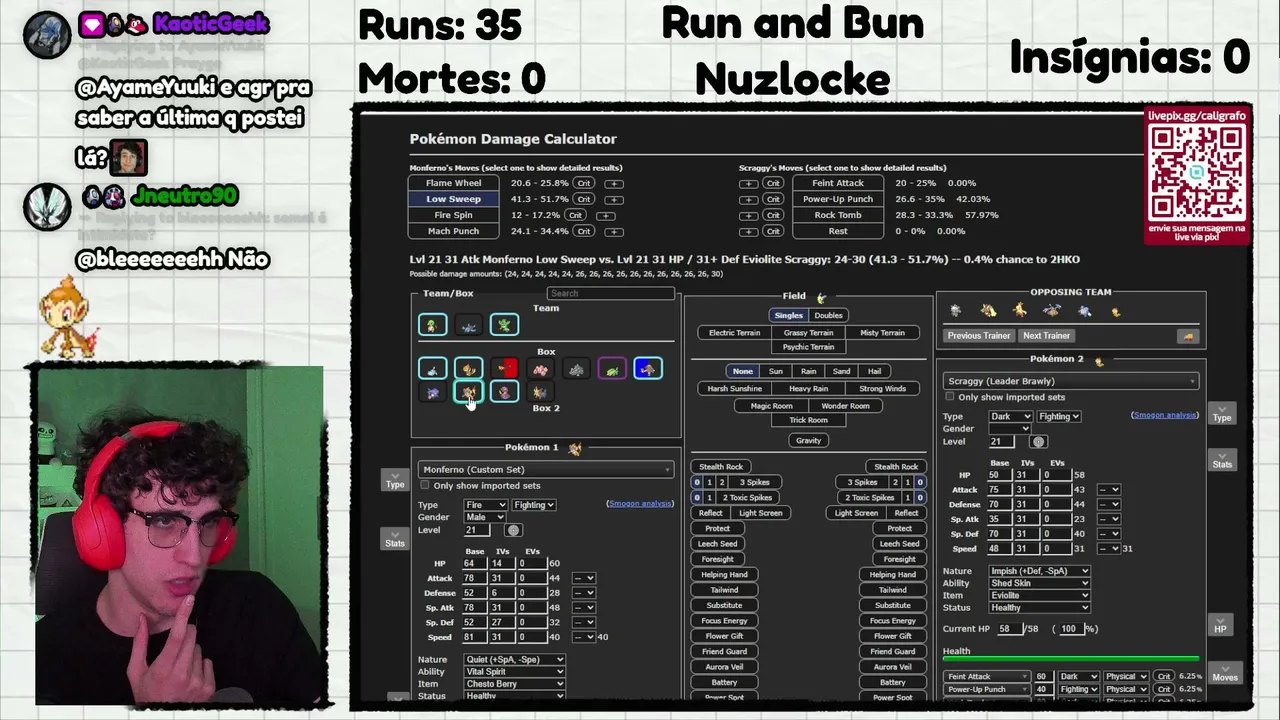Toggle Trick Room on the field
Image resolution: width=1280 pixels, height=720 pixels.
pyautogui.click(x=808, y=420)
